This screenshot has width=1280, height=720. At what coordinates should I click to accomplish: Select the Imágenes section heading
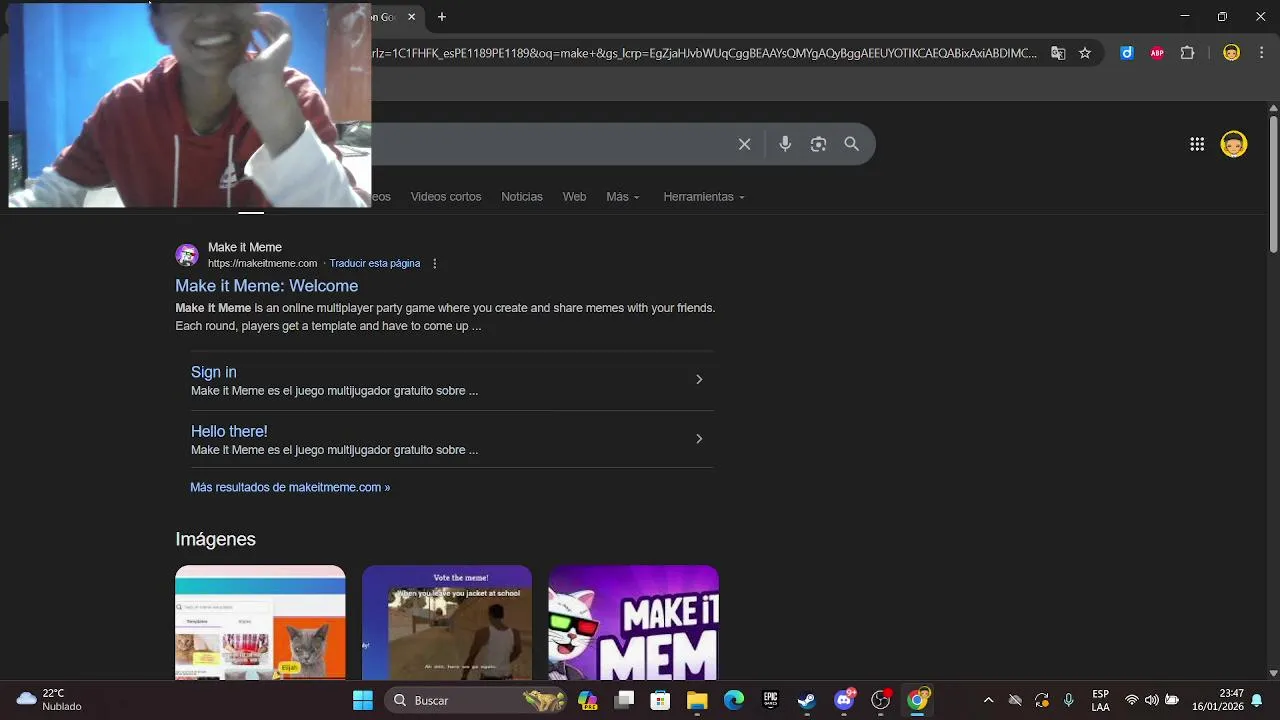point(215,539)
